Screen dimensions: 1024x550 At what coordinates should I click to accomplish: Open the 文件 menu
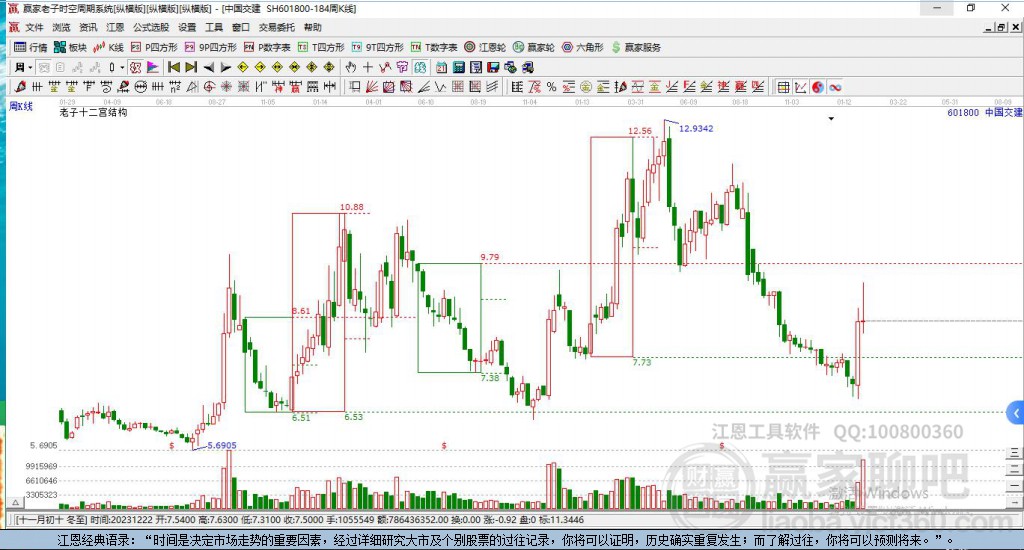coord(34,27)
